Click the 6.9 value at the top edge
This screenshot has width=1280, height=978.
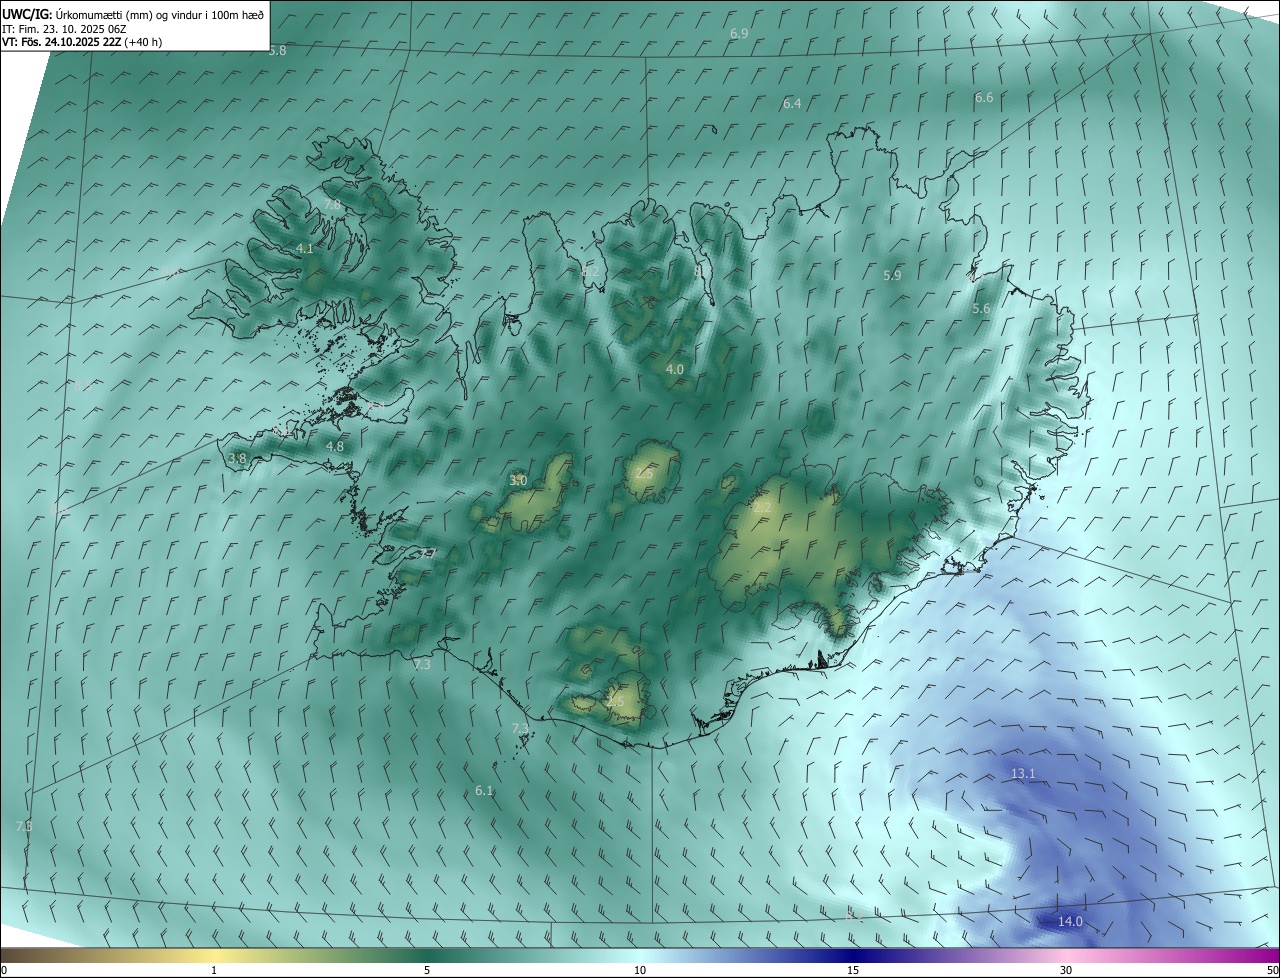(739, 33)
